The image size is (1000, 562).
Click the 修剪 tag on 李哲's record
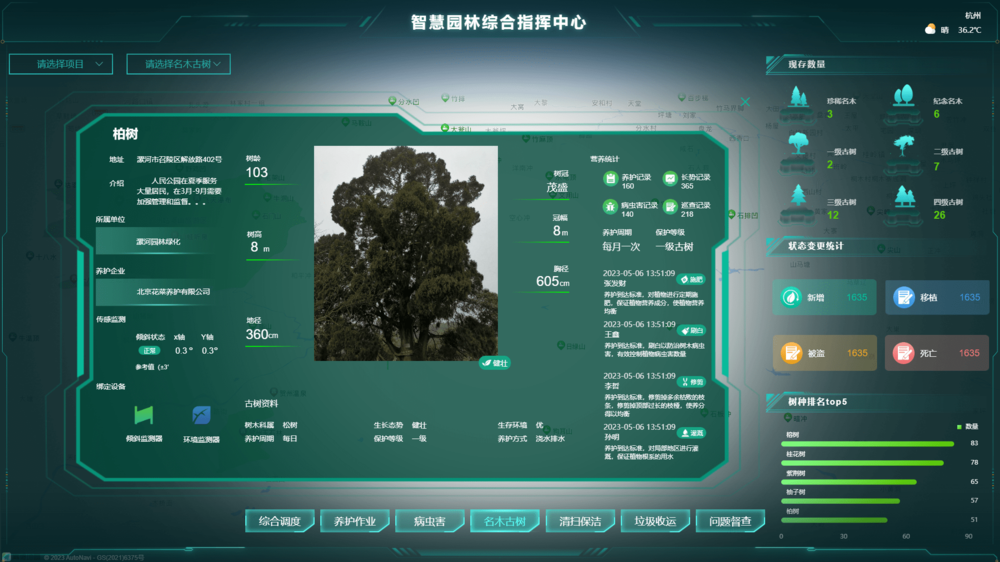pos(691,382)
